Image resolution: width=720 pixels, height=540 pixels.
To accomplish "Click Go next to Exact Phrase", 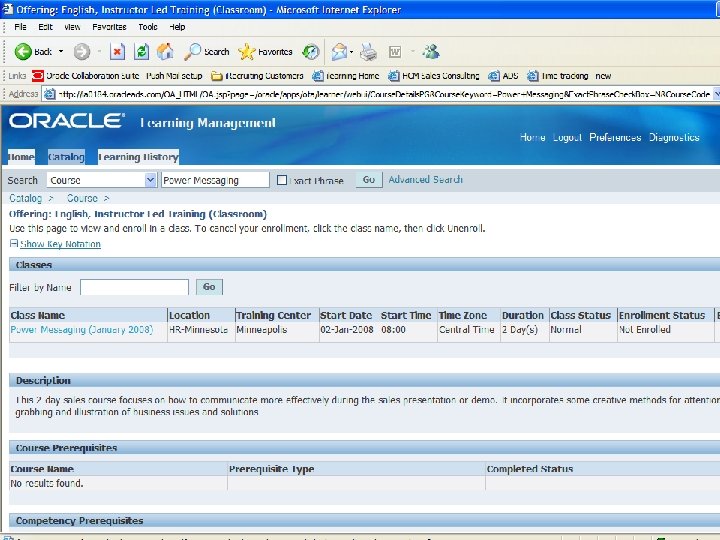I will click(x=369, y=180).
